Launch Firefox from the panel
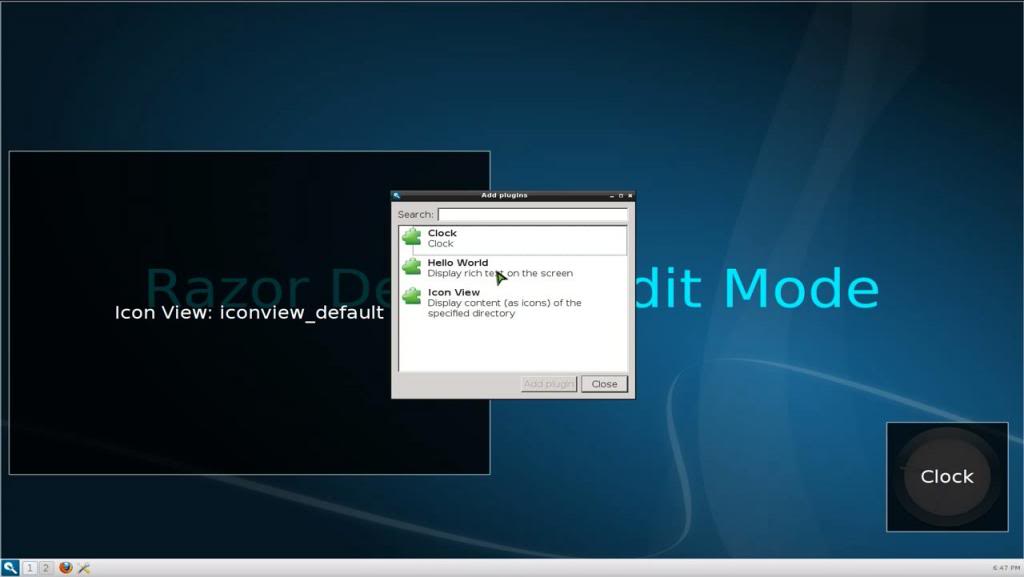1024x577 pixels. [x=66, y=568]
